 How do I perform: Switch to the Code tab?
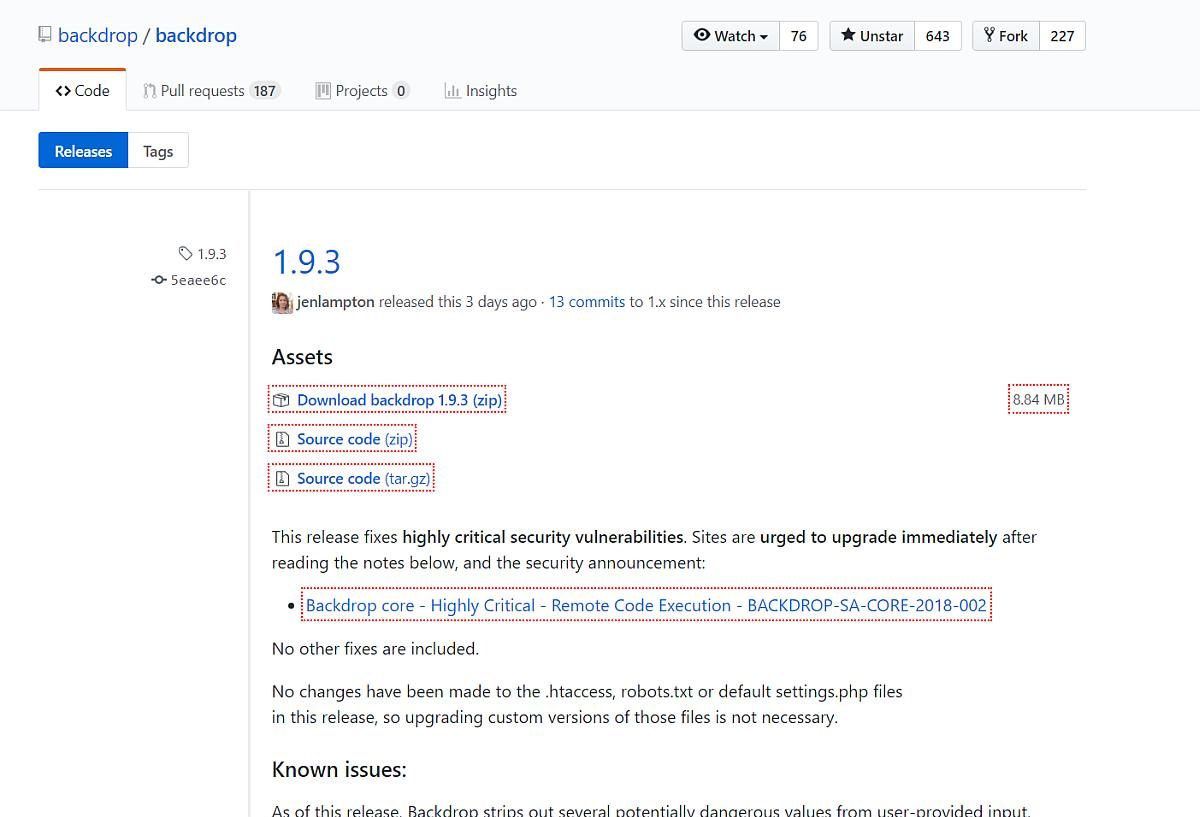82,90
